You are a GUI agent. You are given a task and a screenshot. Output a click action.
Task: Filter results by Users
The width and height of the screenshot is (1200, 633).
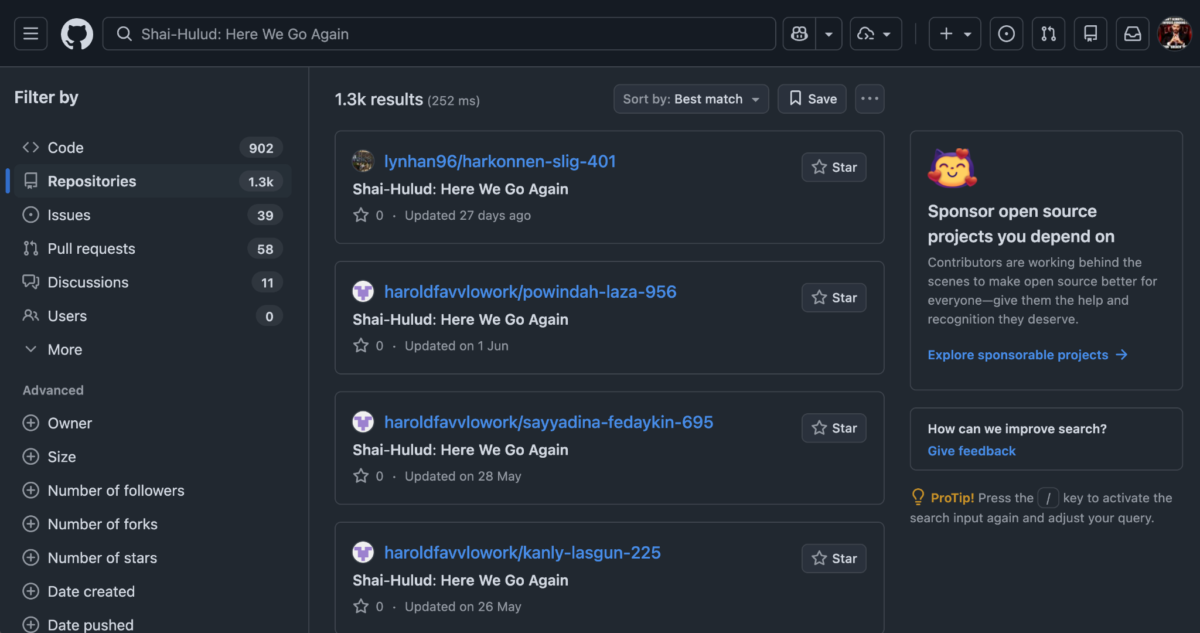pos(153,316)
